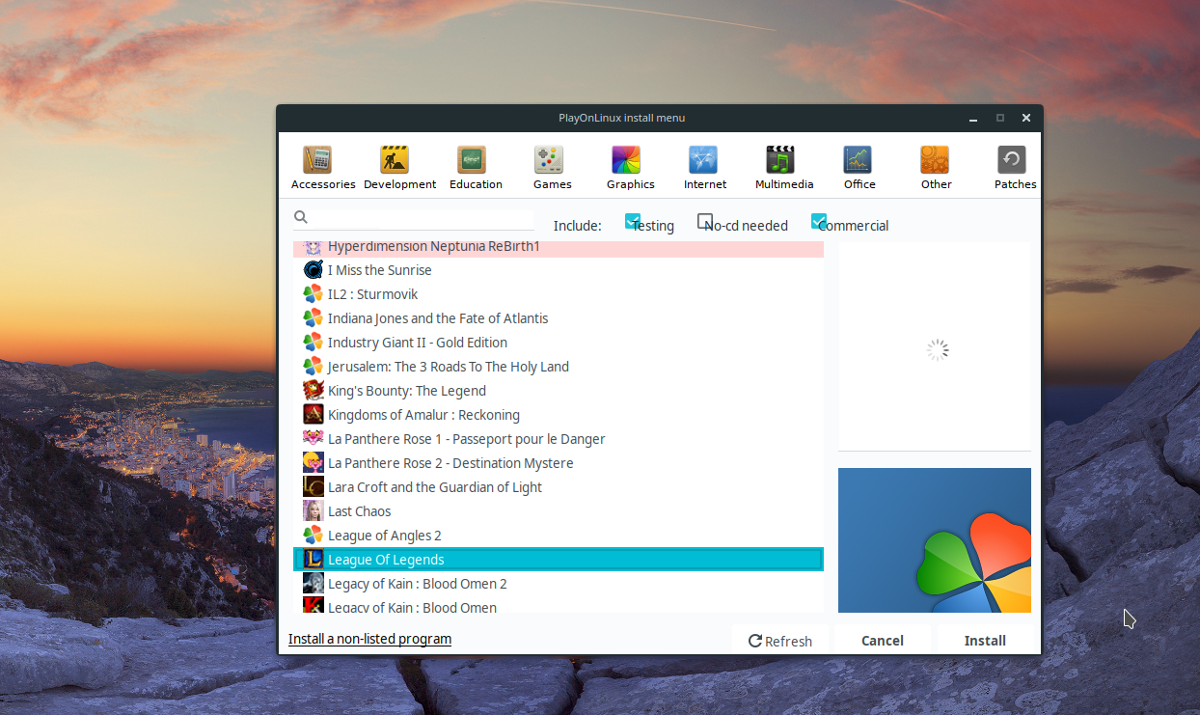The height and width of the screenshot is (715, 1200).
Task: Select Hyperdimension Neptunia ReBirth1
Action: pos(558,247)
